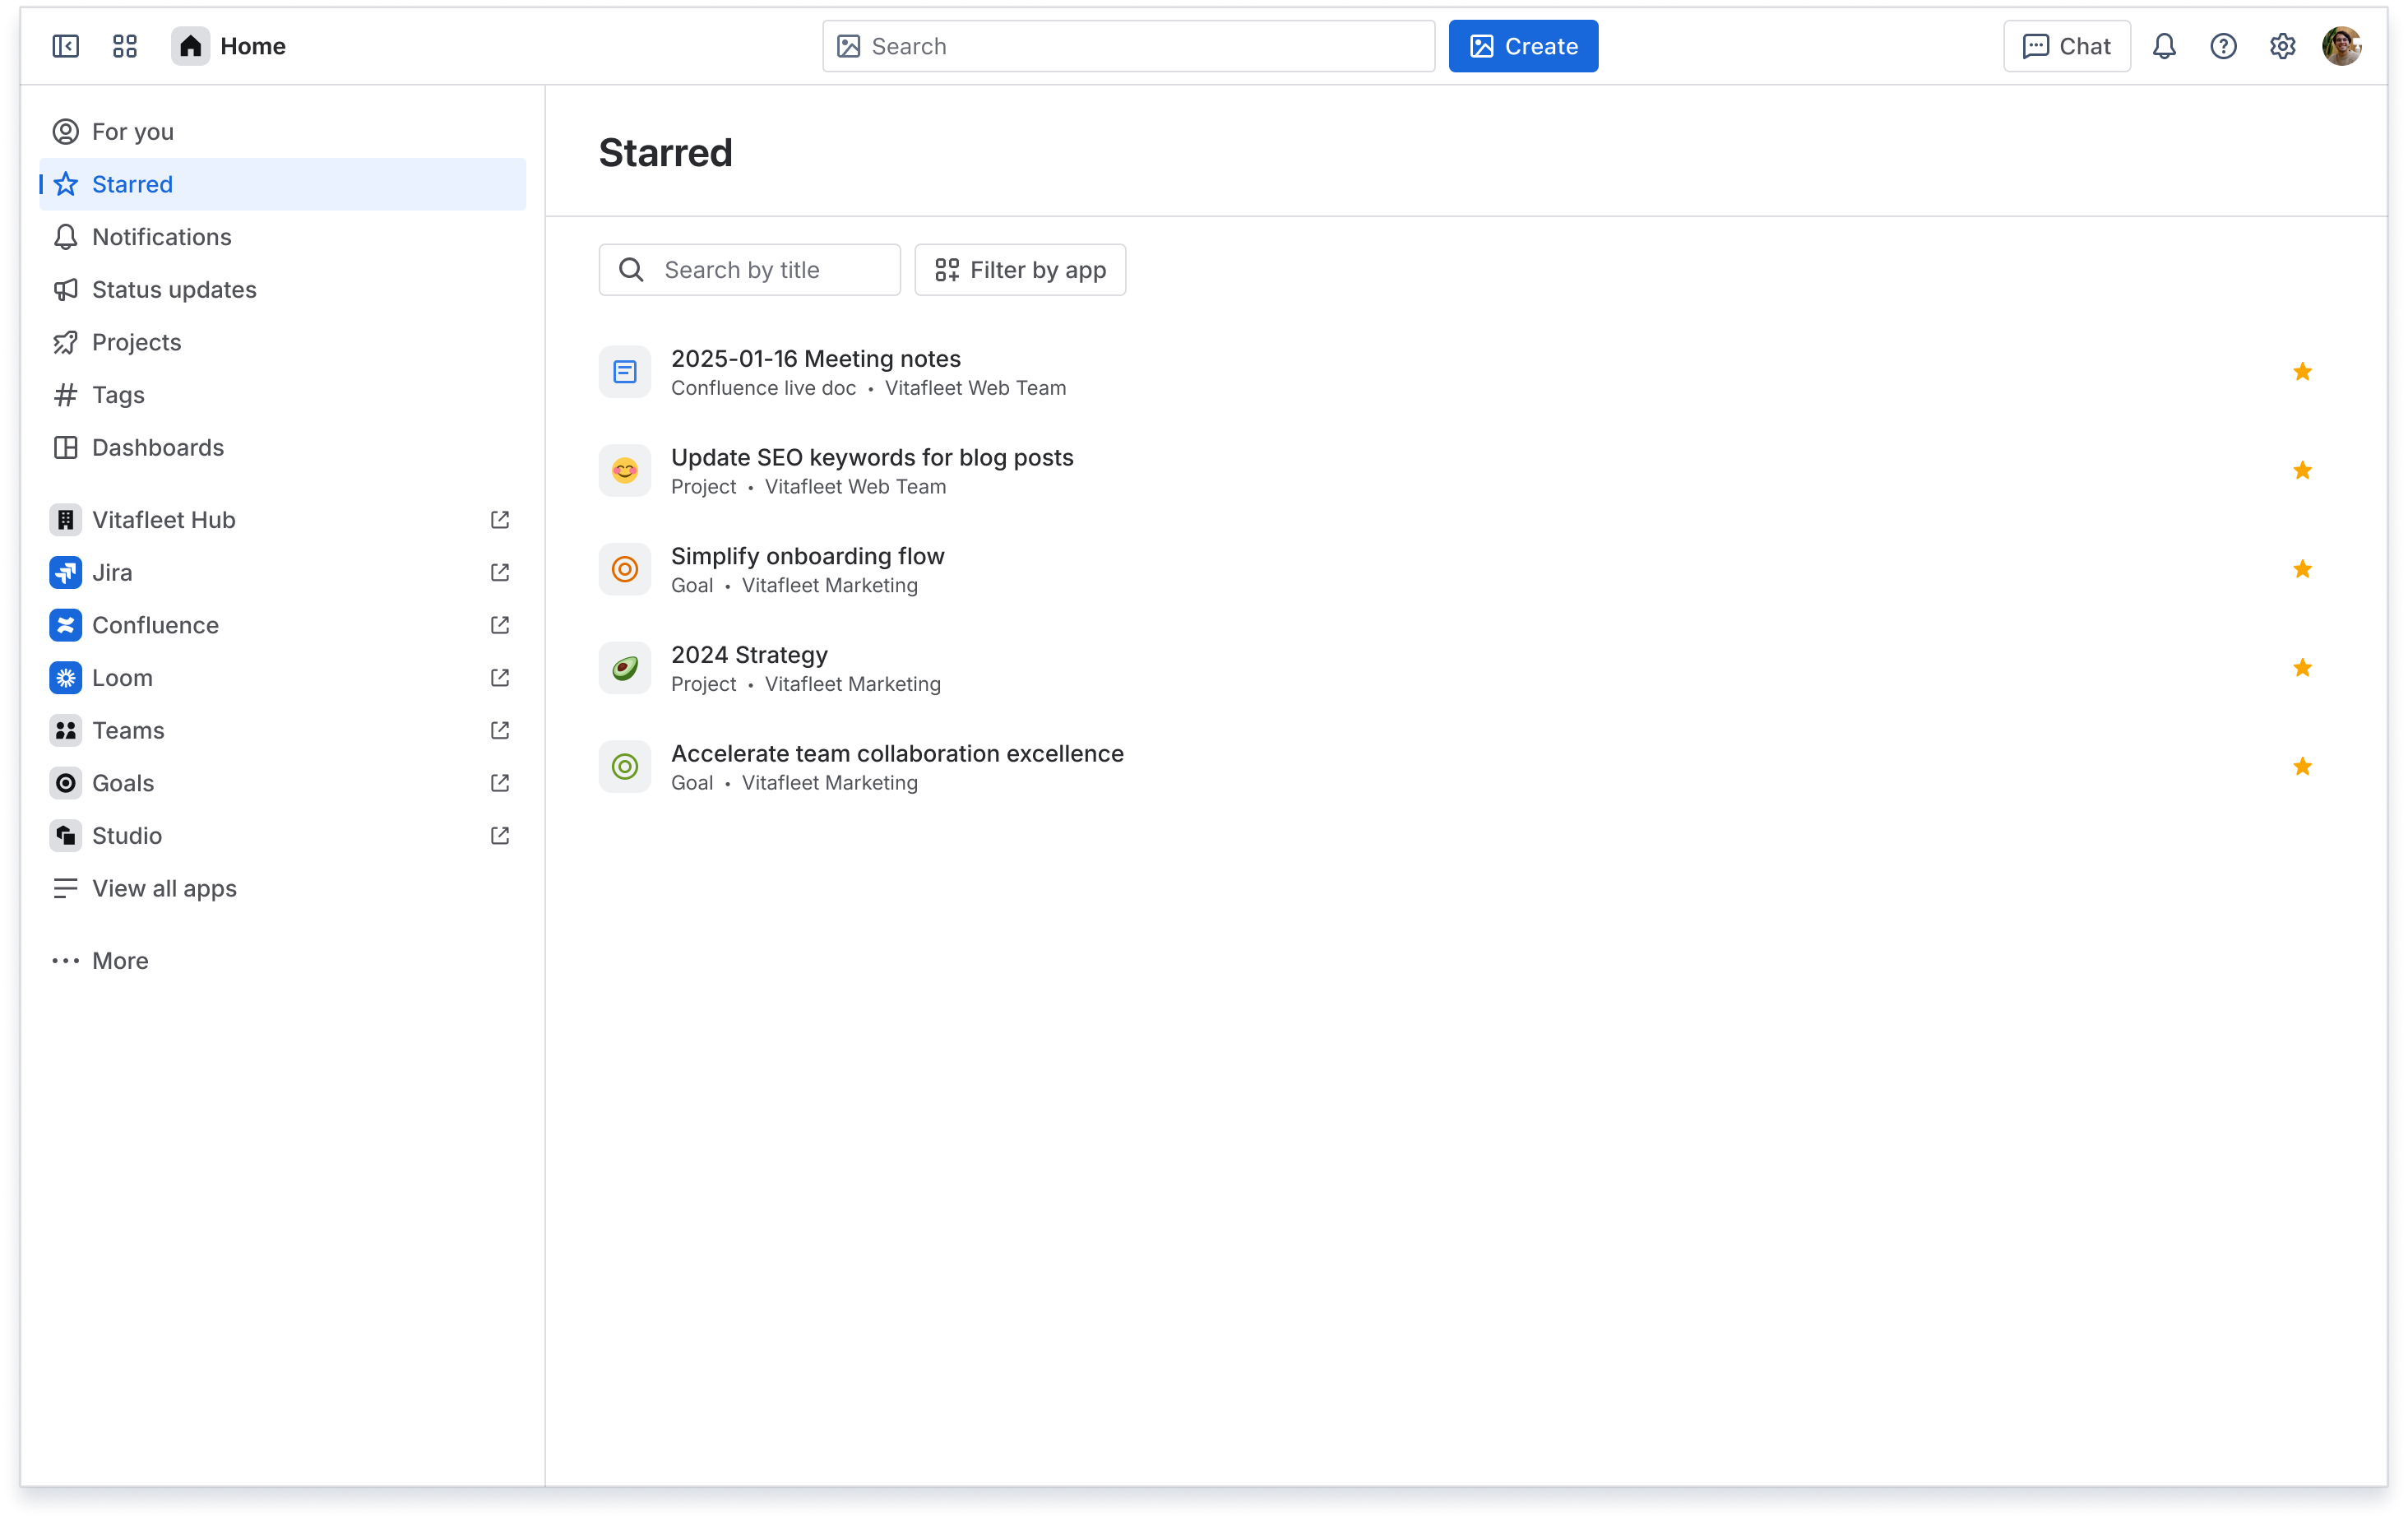Image resolution: width=2408 pixels, height=1520 pixels.
Task: Launch Loom from the sidebar
Action: click(x=122, y=677)
